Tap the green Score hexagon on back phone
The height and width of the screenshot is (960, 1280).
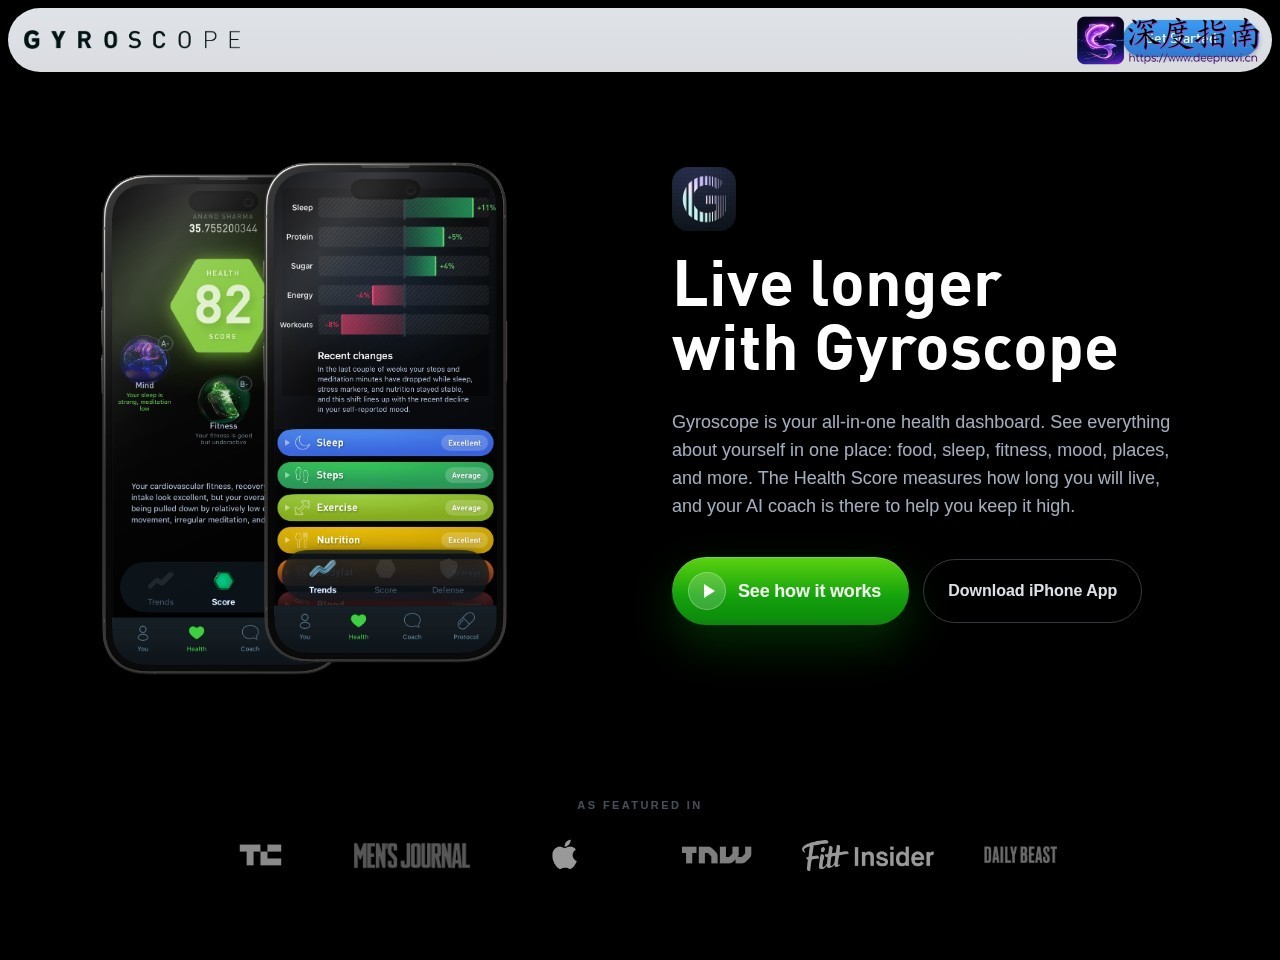pyautogui.click(x=223, y=581)
